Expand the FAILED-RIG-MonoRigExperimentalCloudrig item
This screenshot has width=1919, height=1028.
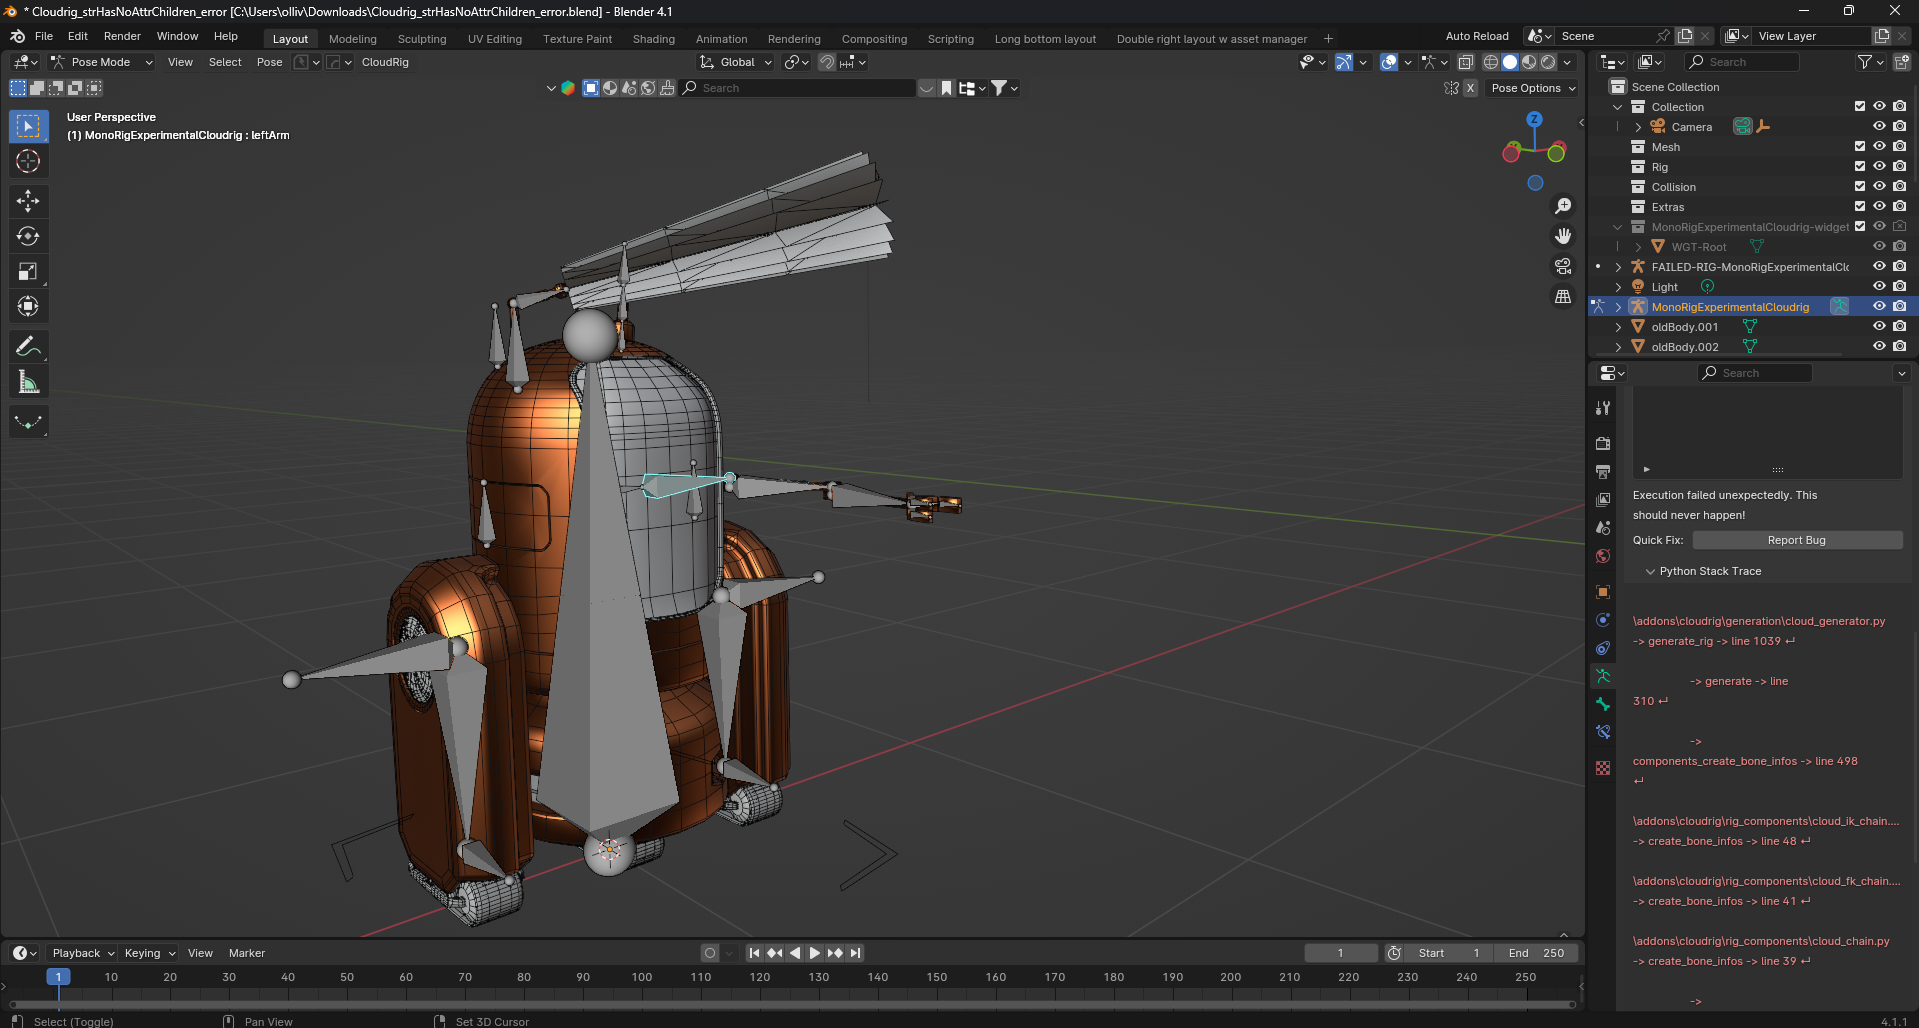point(1617,267)
